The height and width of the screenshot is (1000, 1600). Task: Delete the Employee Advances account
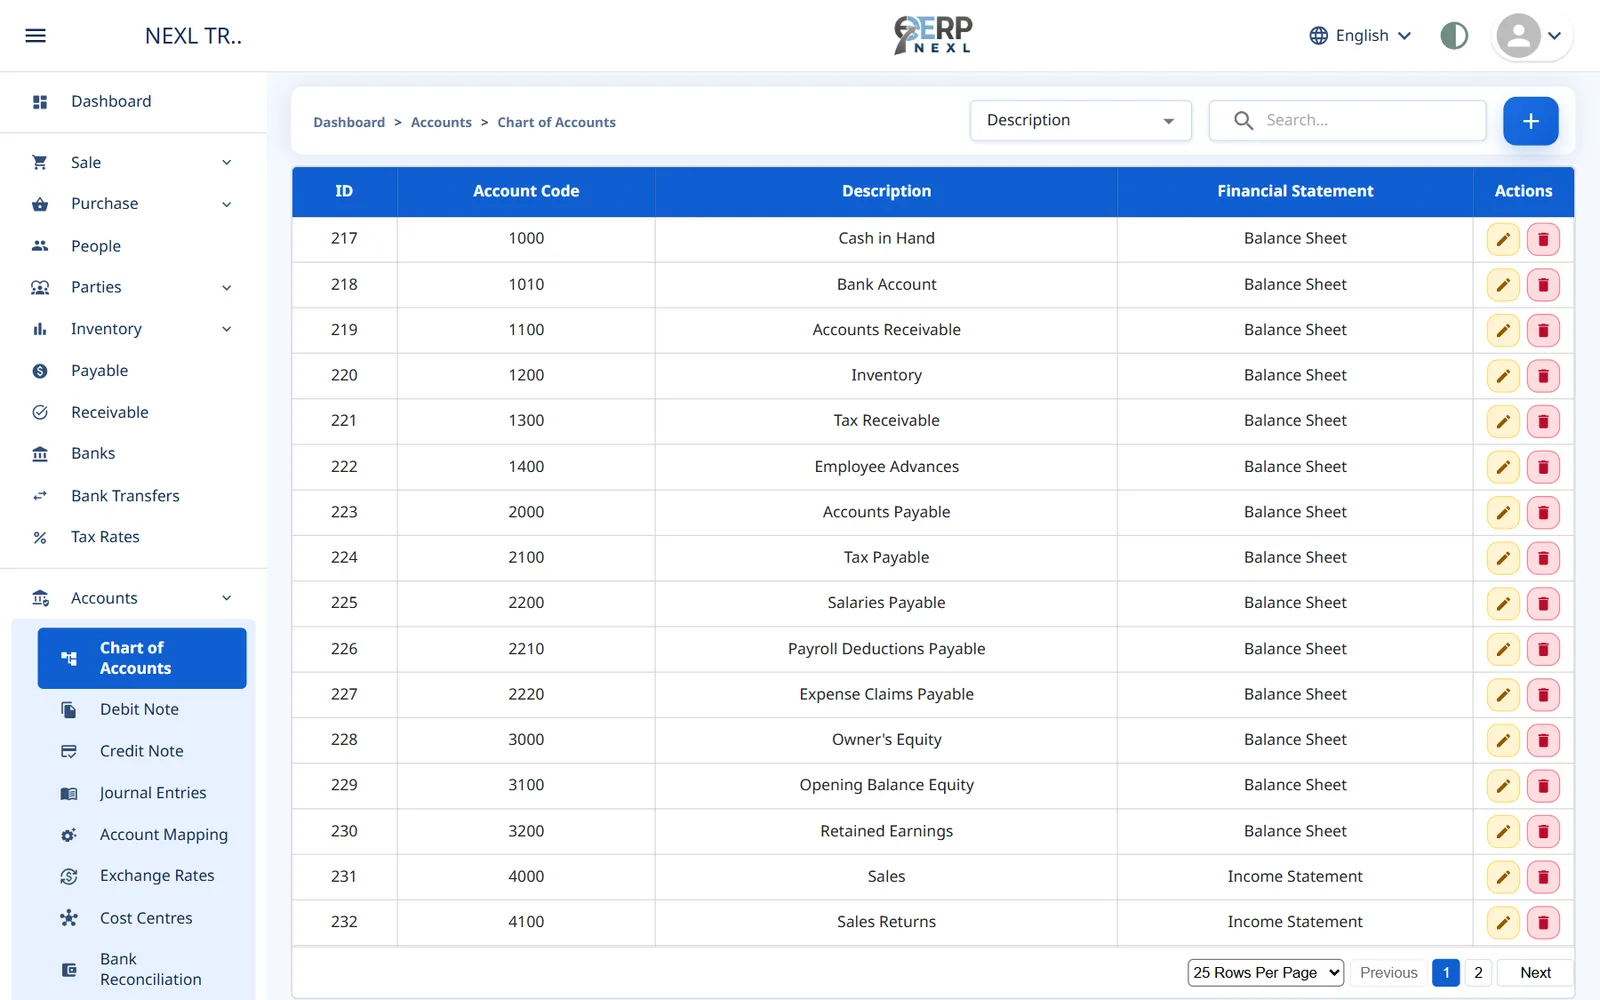click(1543, 467)
